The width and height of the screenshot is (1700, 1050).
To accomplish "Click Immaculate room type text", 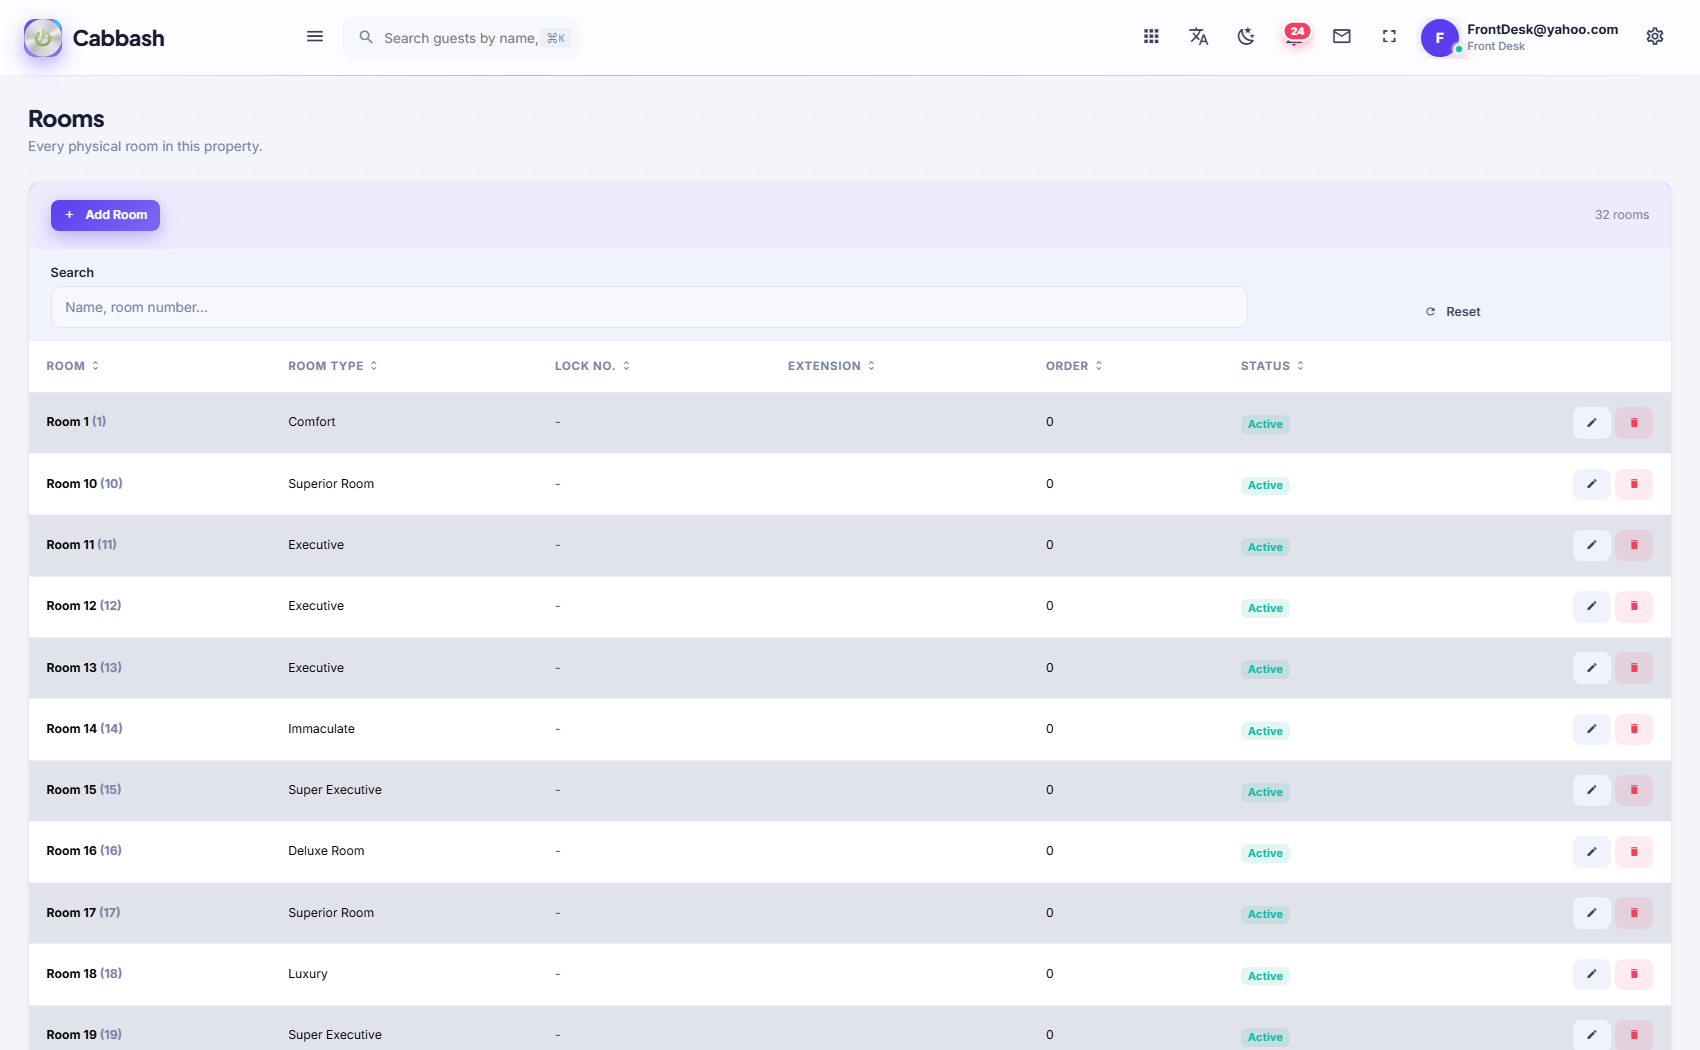I will click(x=321, y=729).
